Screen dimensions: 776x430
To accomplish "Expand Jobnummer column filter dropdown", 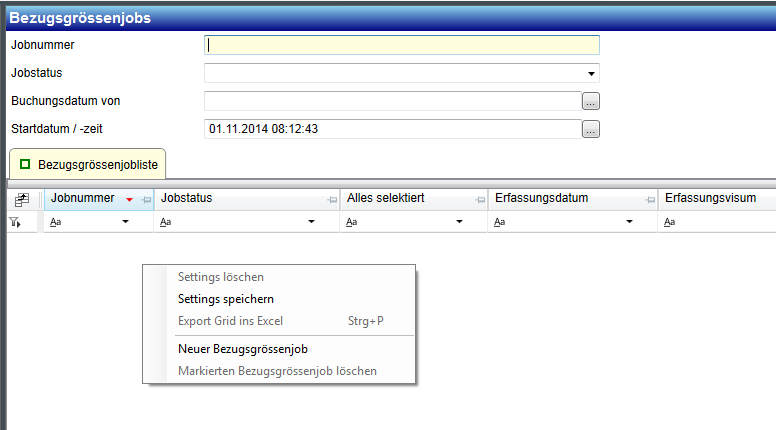I will pos(126,222).
